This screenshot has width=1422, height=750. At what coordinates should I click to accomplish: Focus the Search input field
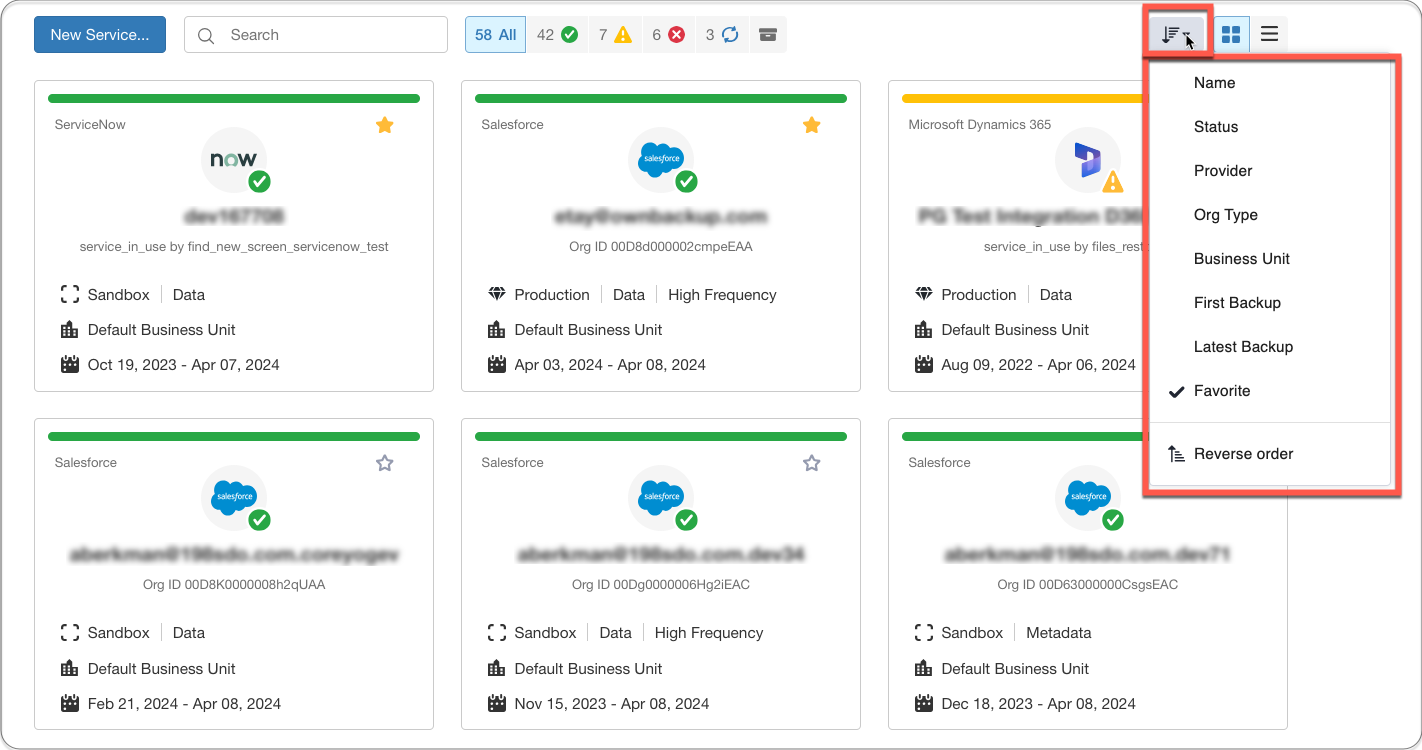point(316,35)
